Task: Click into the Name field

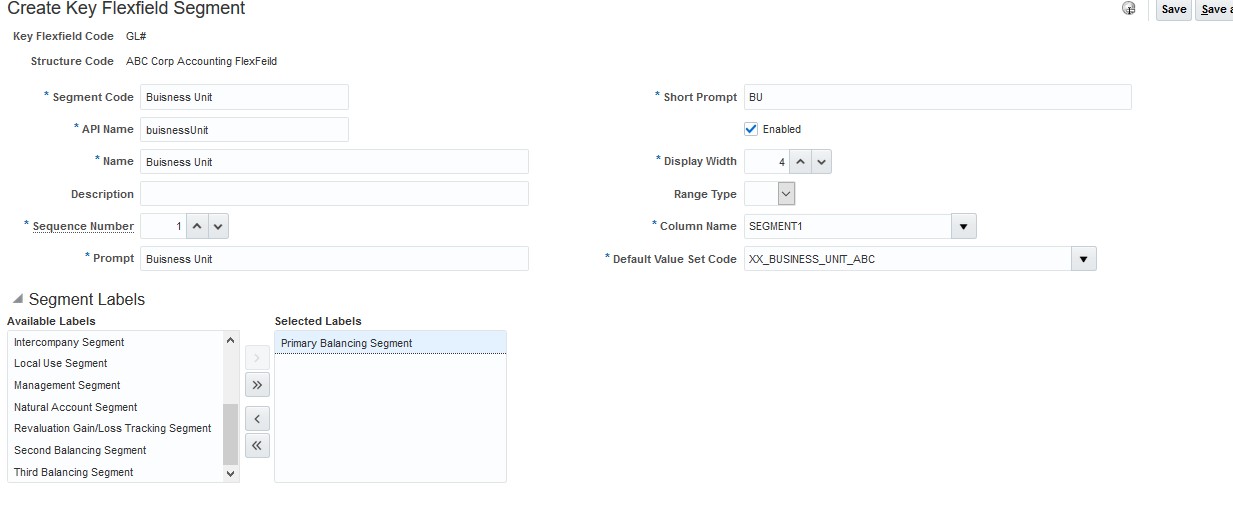Action: coord(334,161)
